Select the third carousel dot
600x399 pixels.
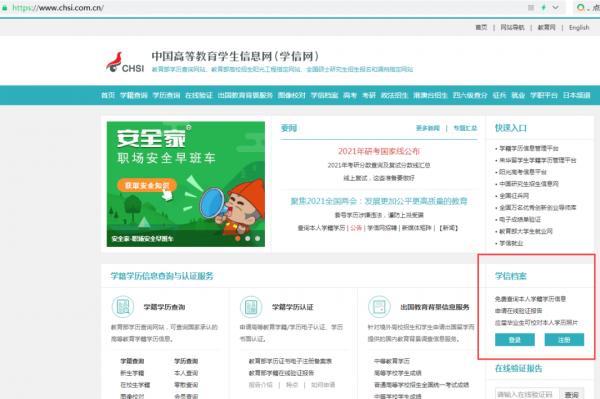click(258, 238)
